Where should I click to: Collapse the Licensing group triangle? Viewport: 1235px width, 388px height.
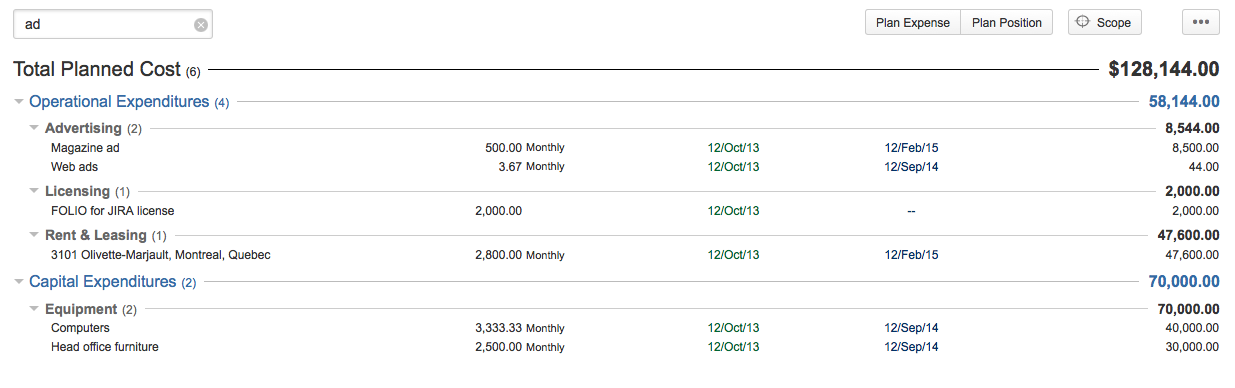point(35,191)
